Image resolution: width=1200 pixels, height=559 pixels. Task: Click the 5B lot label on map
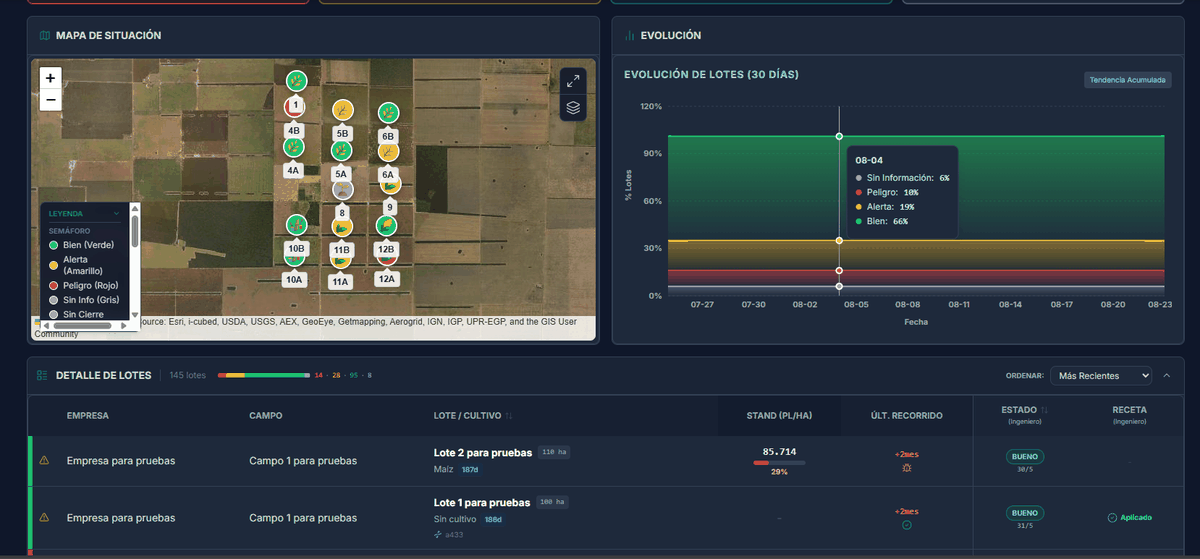342,133
